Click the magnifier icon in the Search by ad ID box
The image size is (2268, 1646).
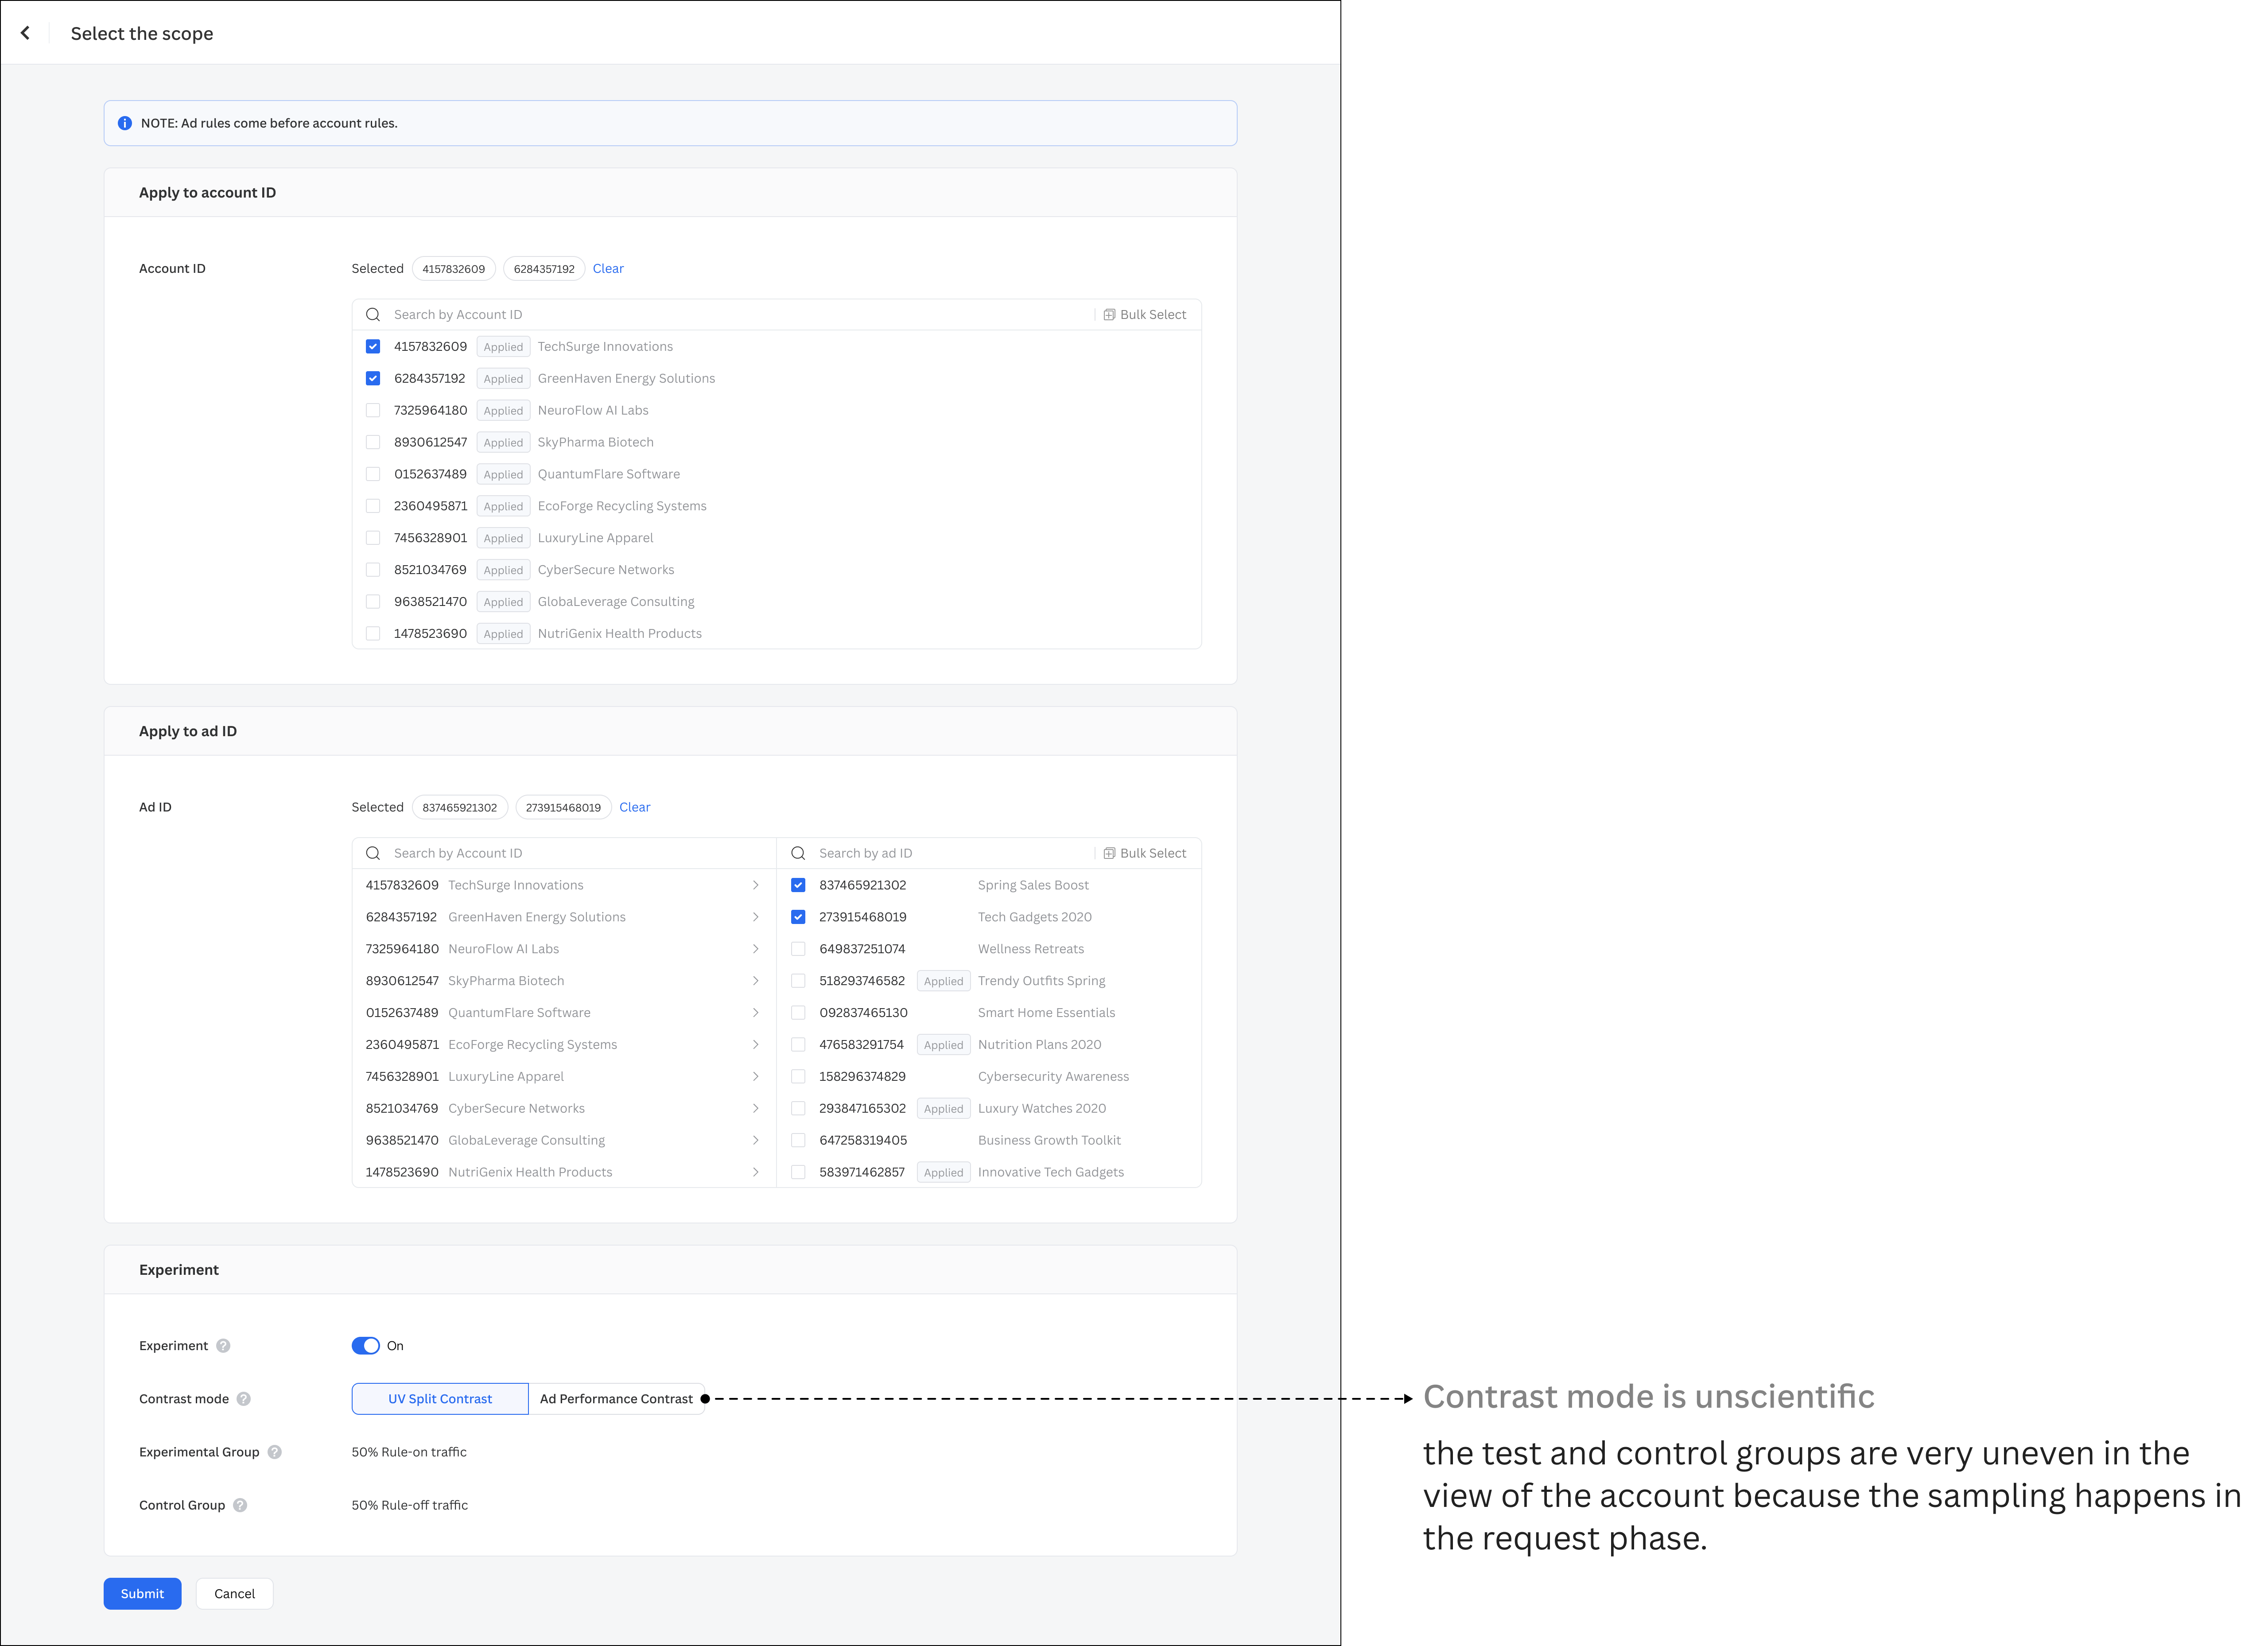[798, 853]
